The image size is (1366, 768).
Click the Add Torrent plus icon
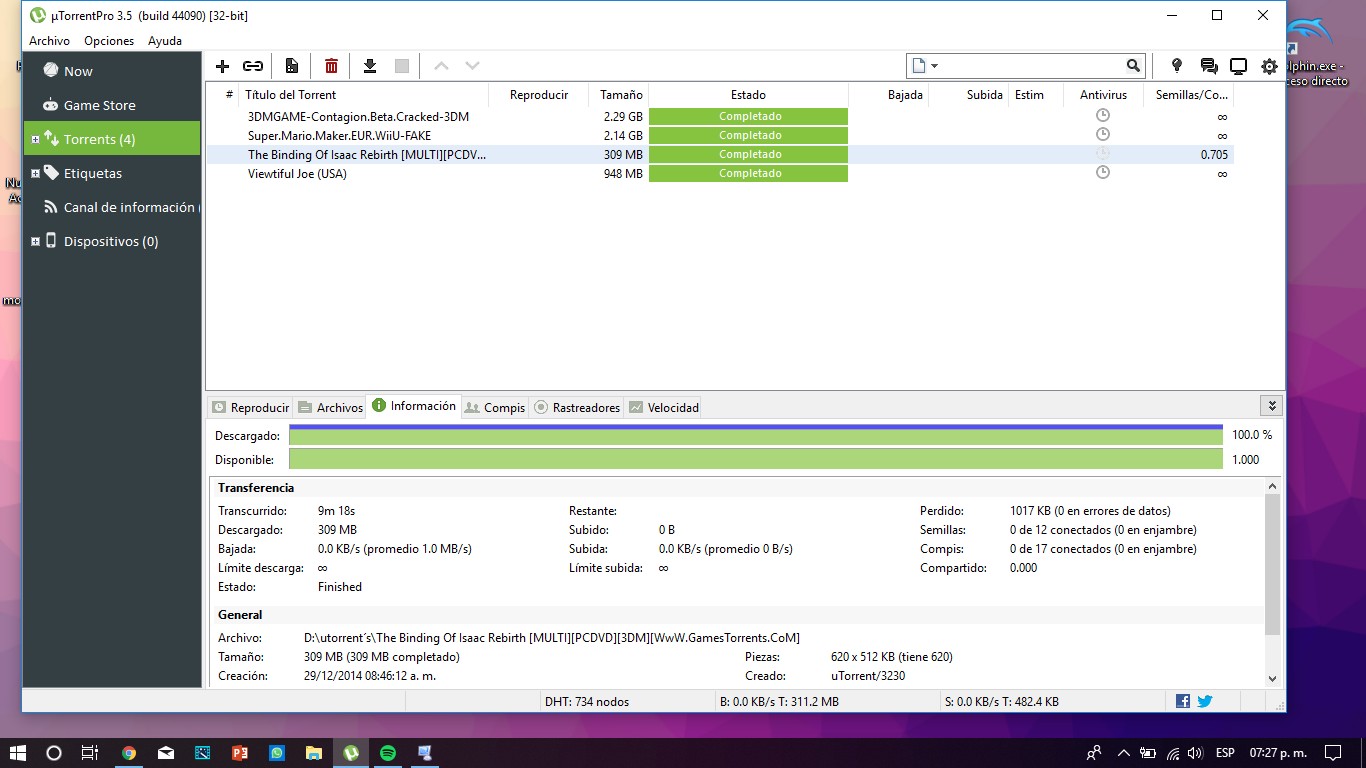click(222, 66)
